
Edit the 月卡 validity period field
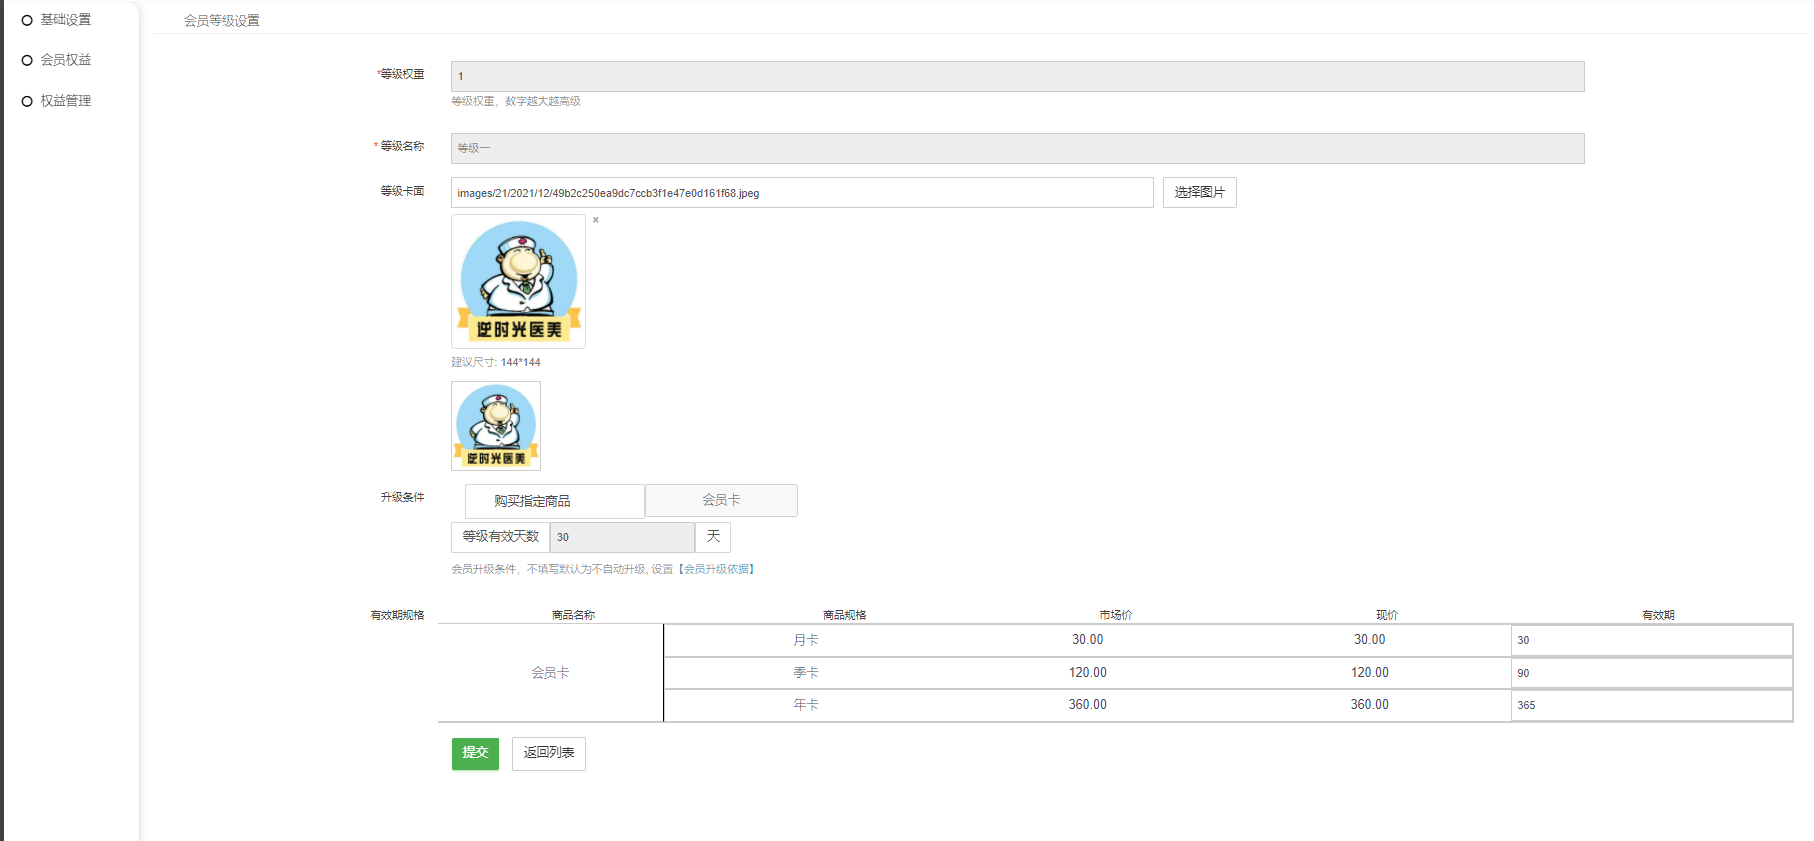coord(1651,640)
